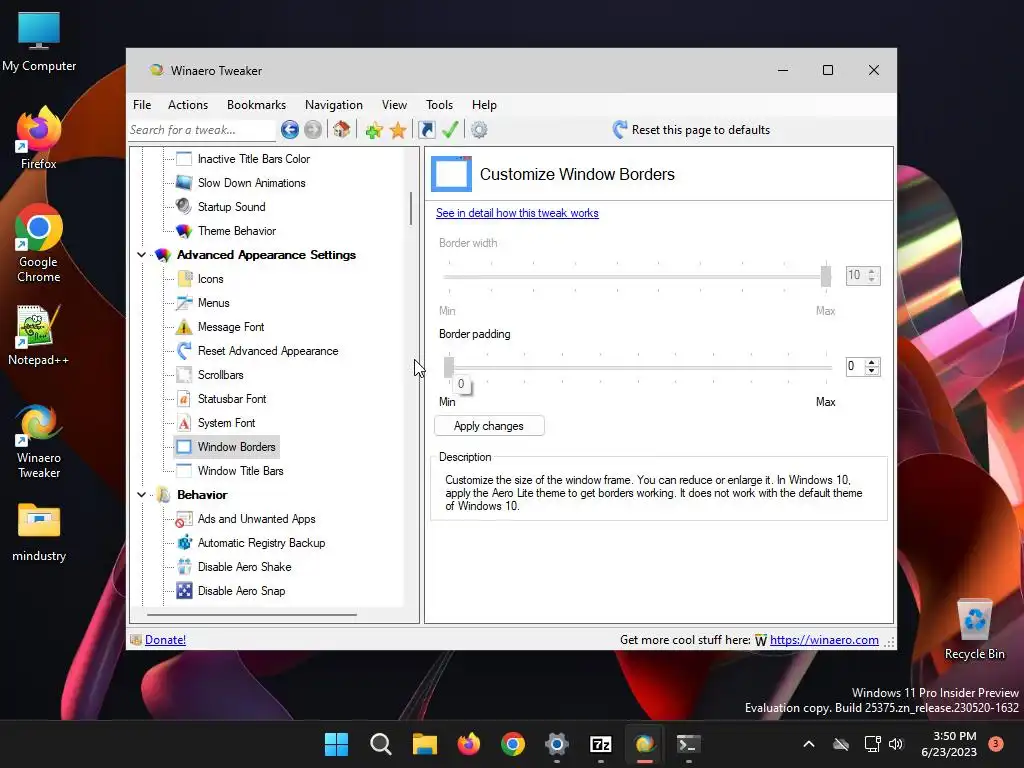Open the Notepad++ desktop shortcut
Image resolution: width=1024 pixels, height=768 pixels.
[39, 335]
